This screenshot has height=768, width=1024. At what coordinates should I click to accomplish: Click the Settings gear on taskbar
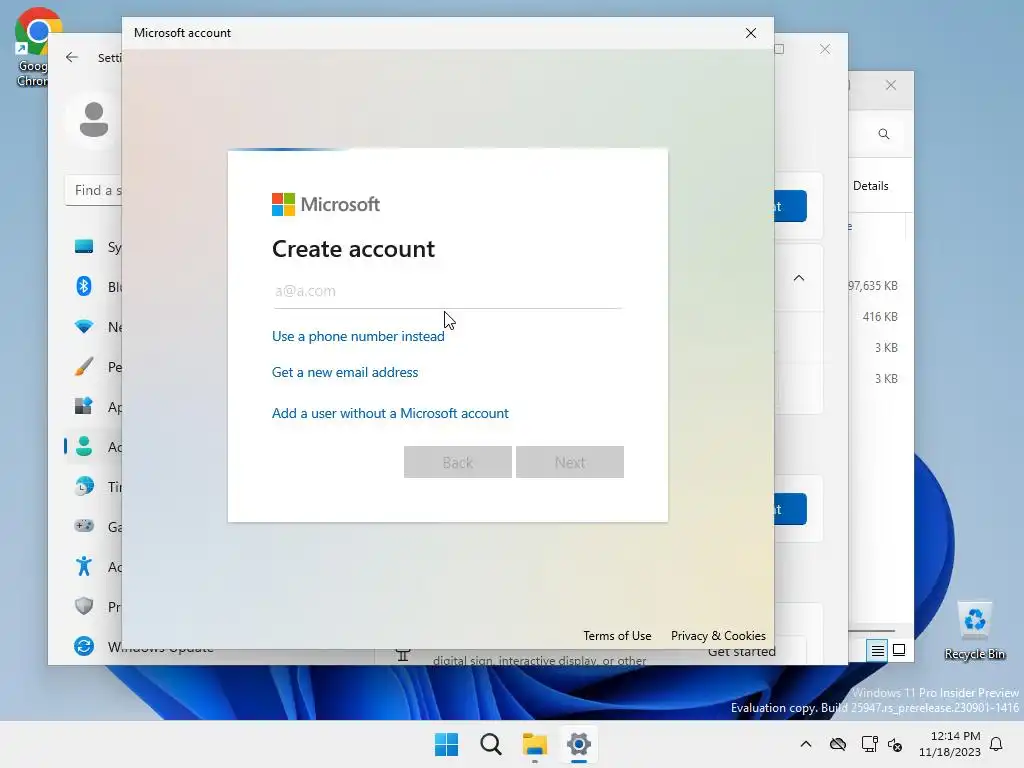click(579, 744)
